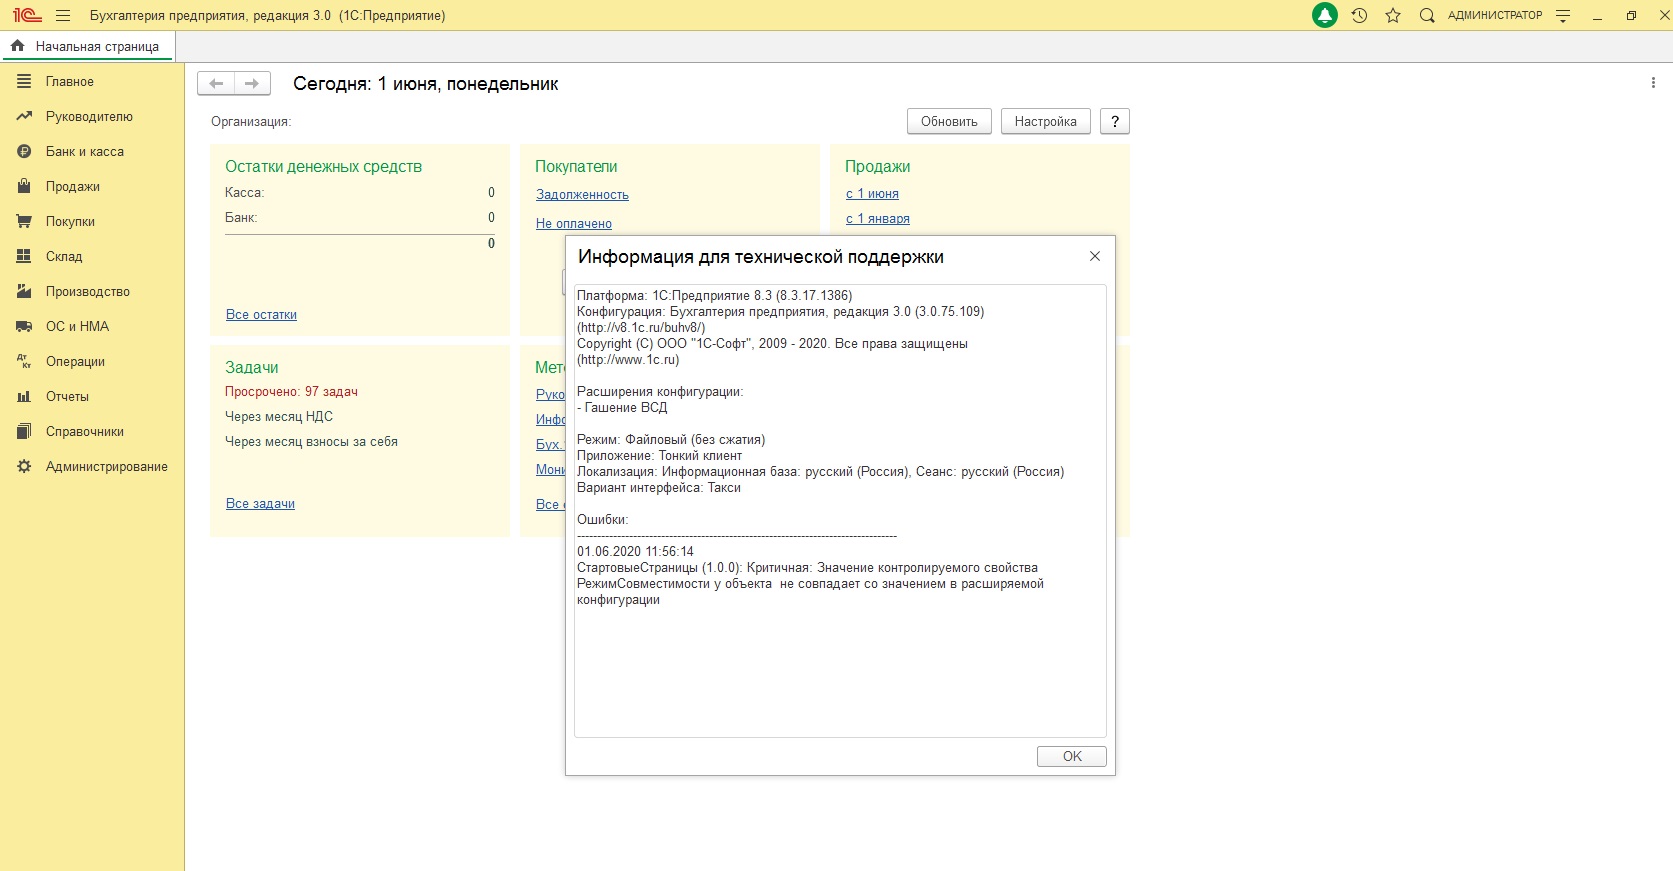Open the Продажи sidebar section
The image size is (1673, 871).
[x=73, y=186]
